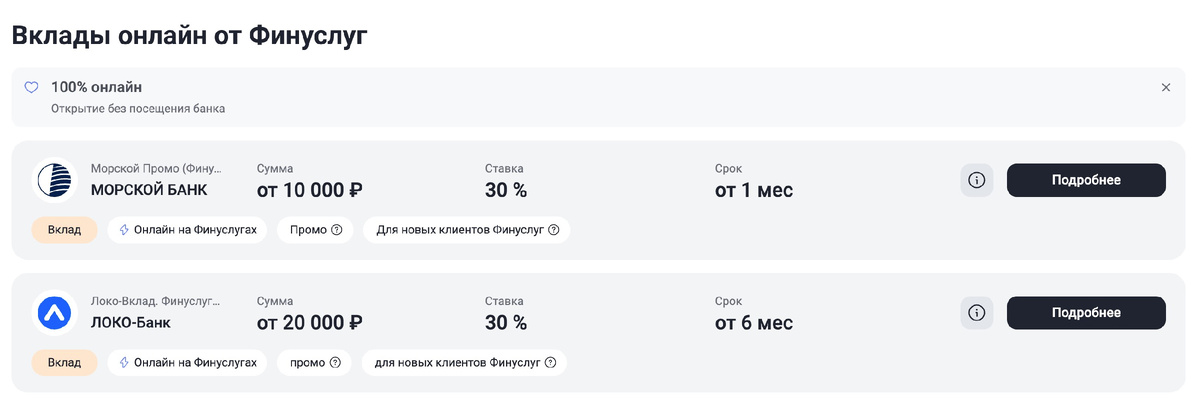Select Вклад tag on Морской Банк card

[64, 230]
